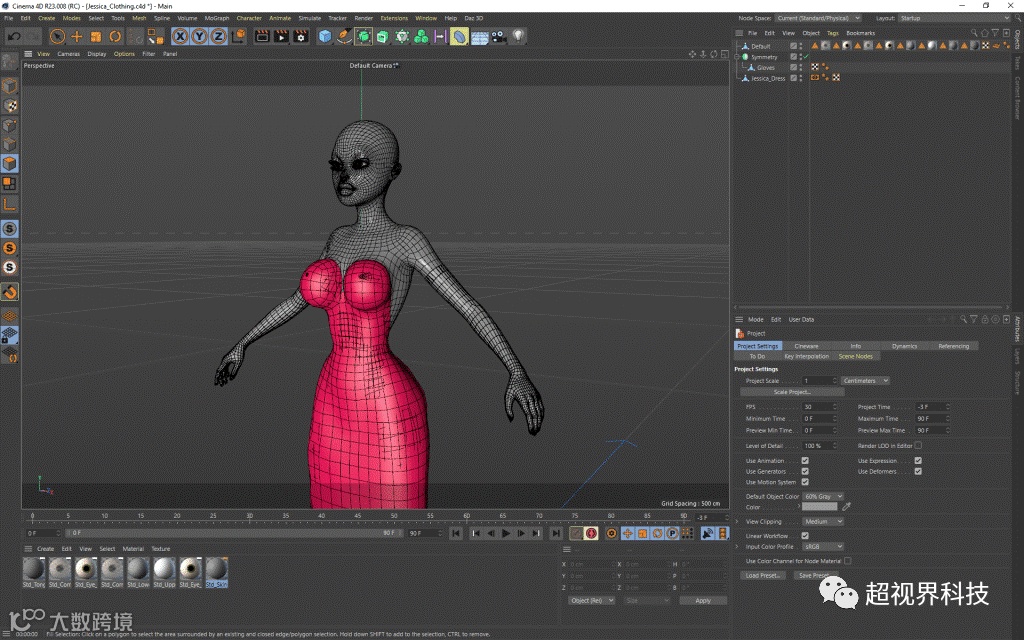Viewport: 1024px width, 640px height.
Task: Select the Move tool icon
Action: (77, 36)
